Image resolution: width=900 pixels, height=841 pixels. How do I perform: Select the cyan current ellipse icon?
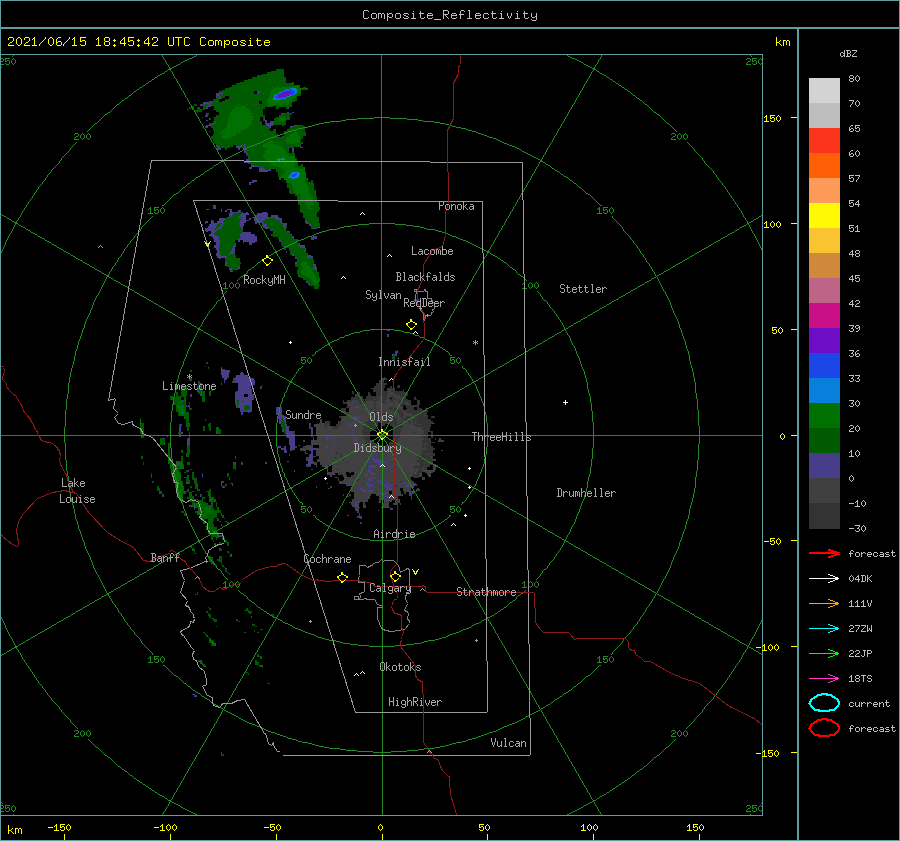[x=824, y=703]
